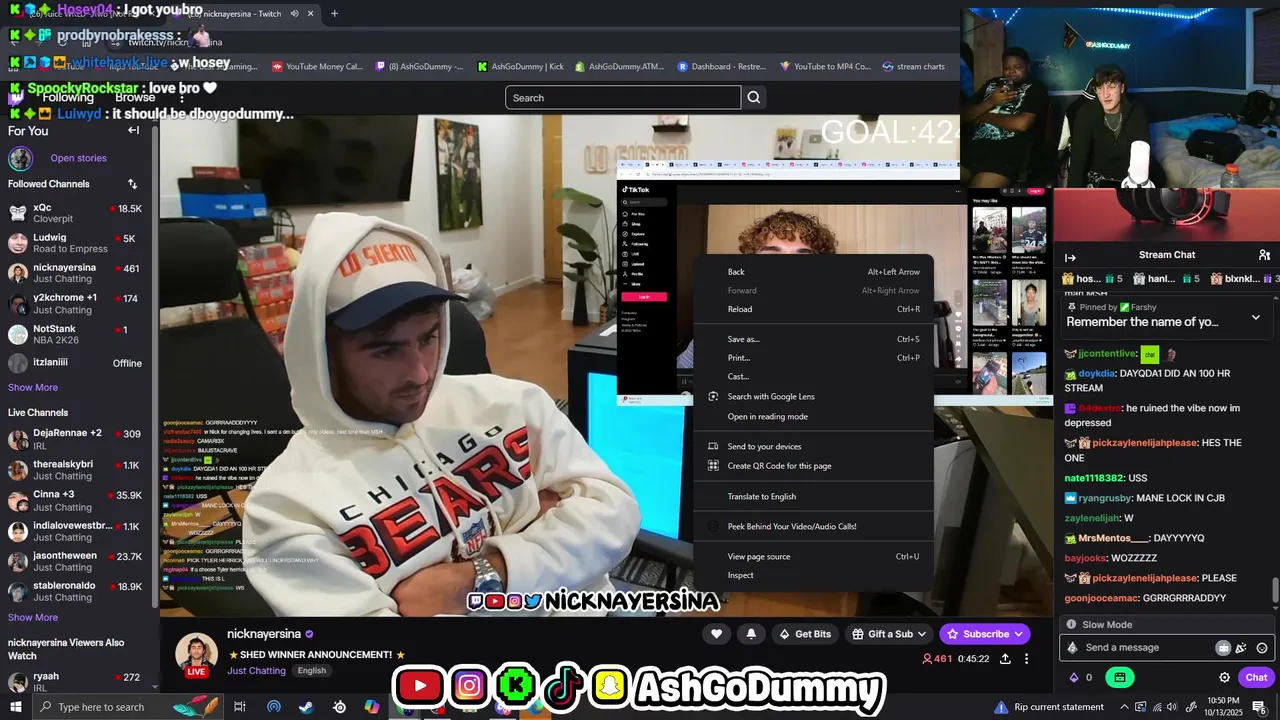Open Windows Start menu

[17, 707]
